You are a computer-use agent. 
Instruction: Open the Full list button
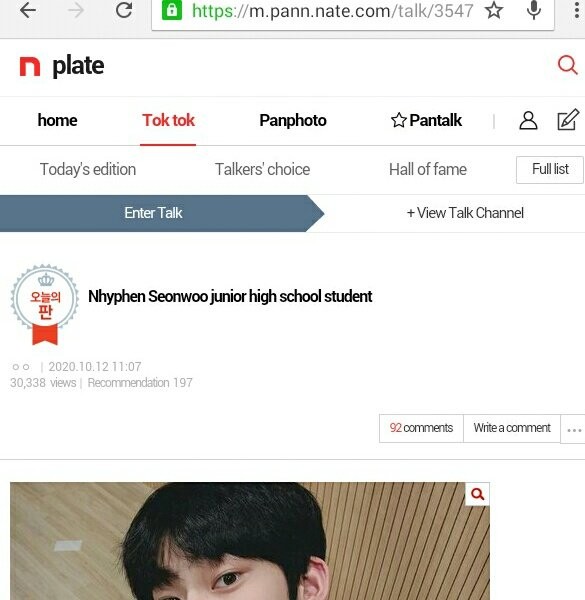(550, 170)
